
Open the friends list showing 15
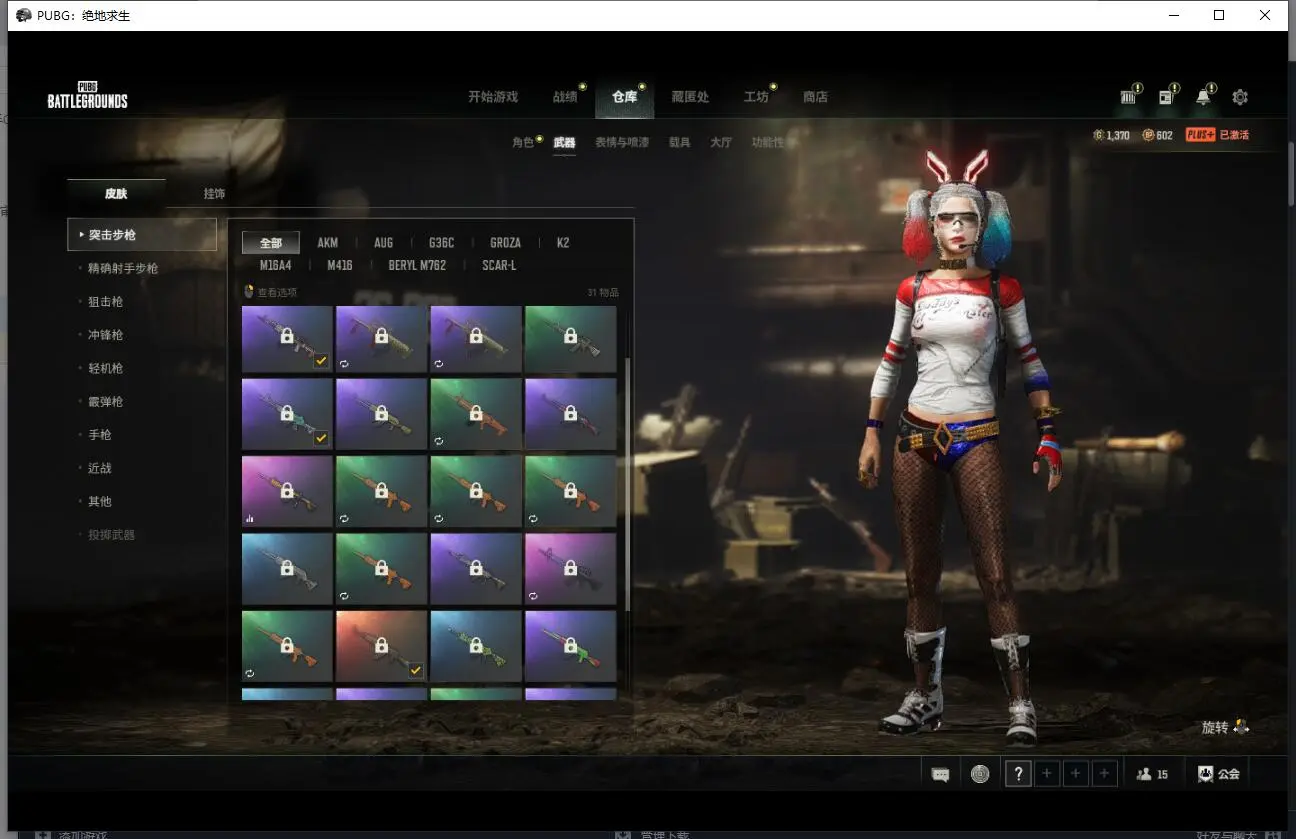click(x=1152, y=774)
